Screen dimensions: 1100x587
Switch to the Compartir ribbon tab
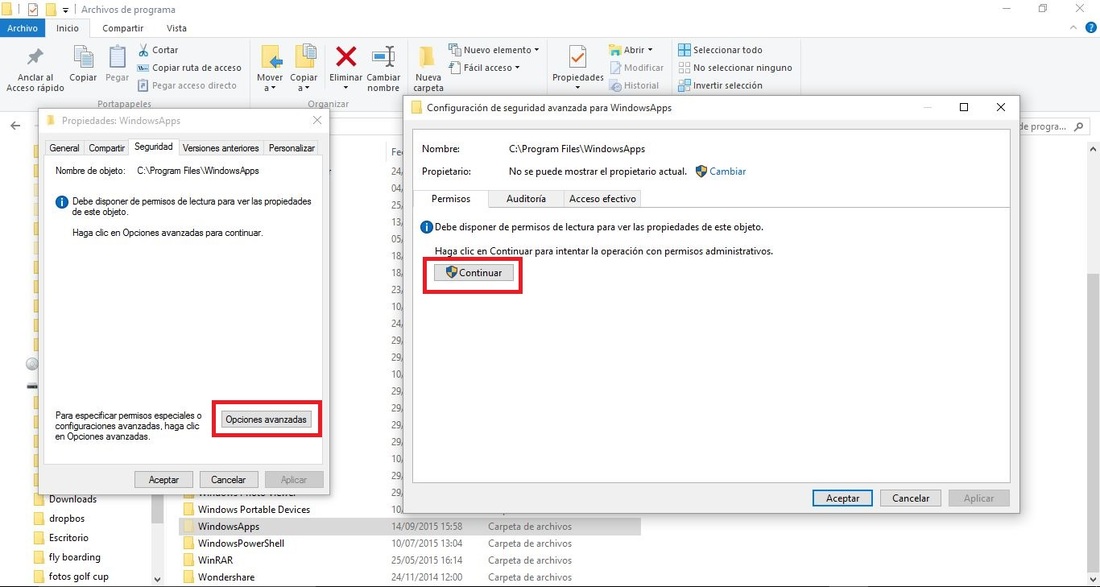pyautogui.click(x=123, y=28)
